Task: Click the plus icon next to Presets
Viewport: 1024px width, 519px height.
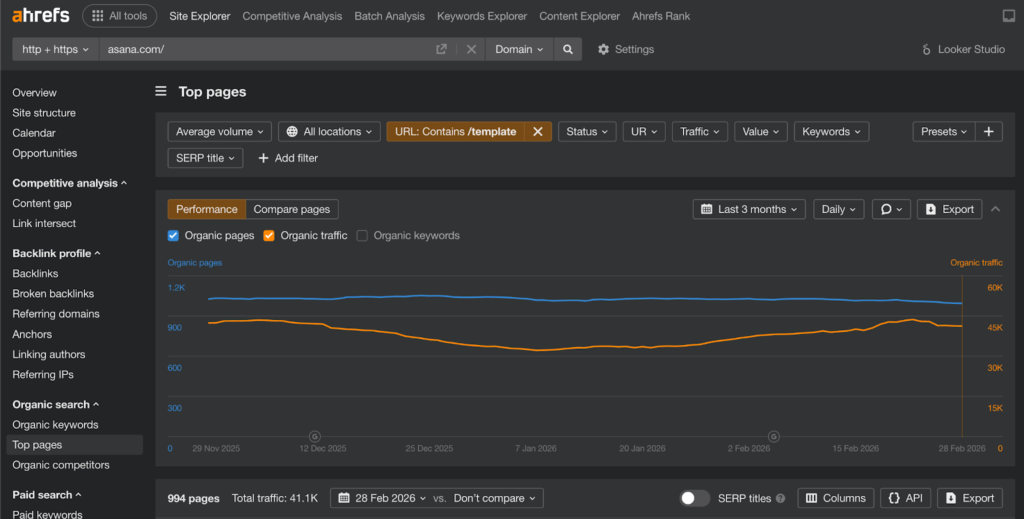Action: point(988,131)
